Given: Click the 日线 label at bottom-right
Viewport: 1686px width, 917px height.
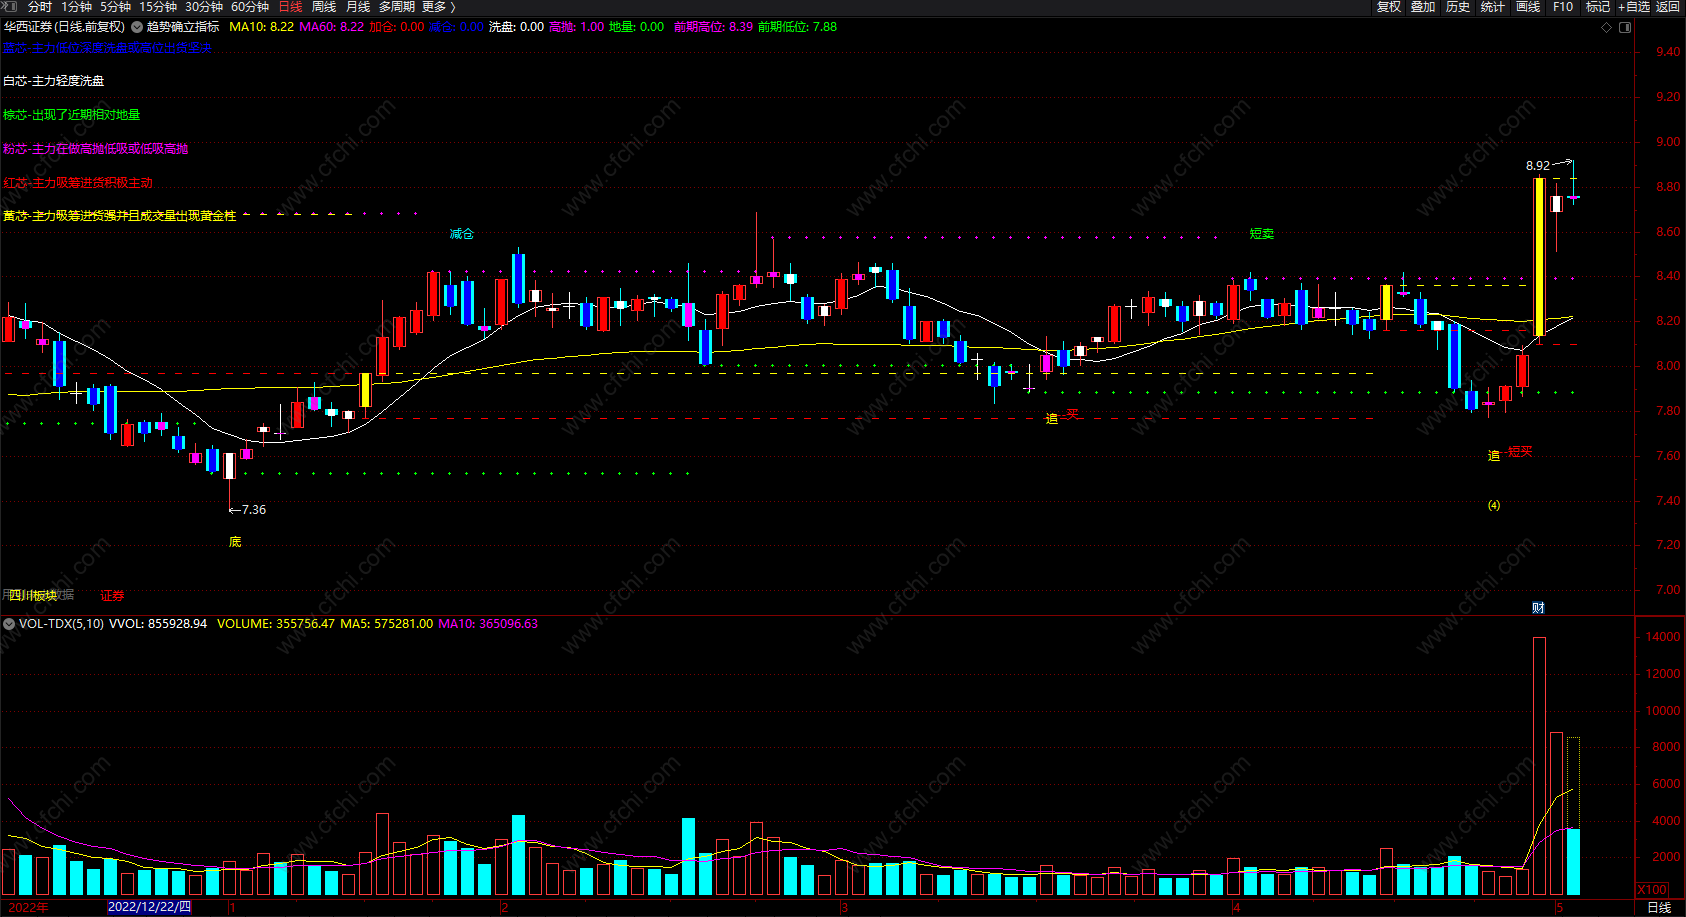Looking at the screenshot, I should tap(1659, 907).
